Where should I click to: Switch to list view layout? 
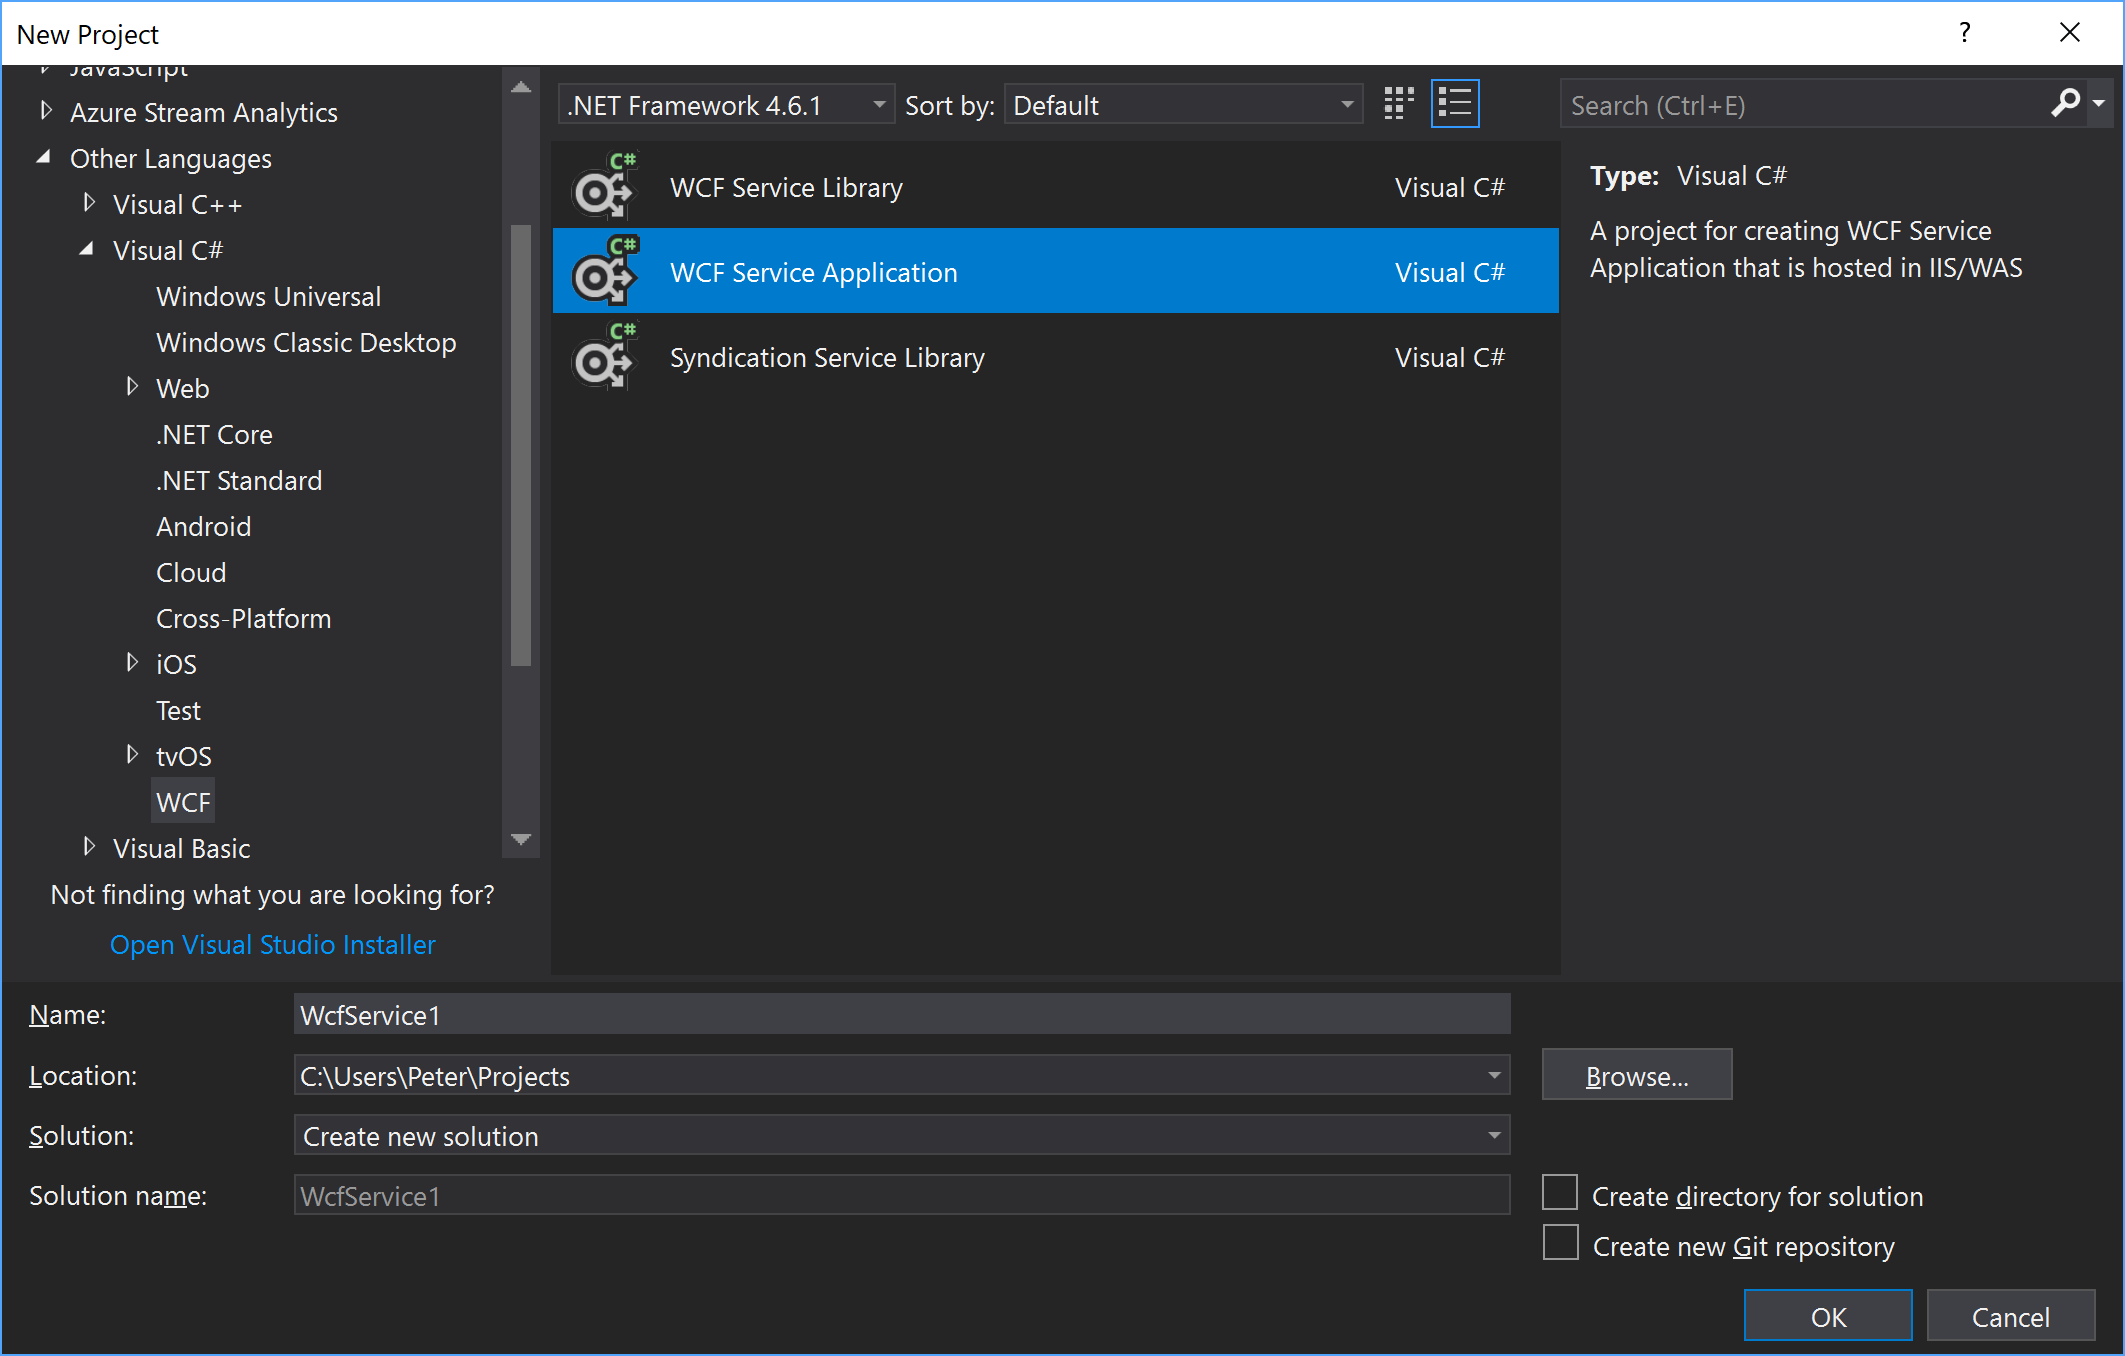tap(1456, 104)
